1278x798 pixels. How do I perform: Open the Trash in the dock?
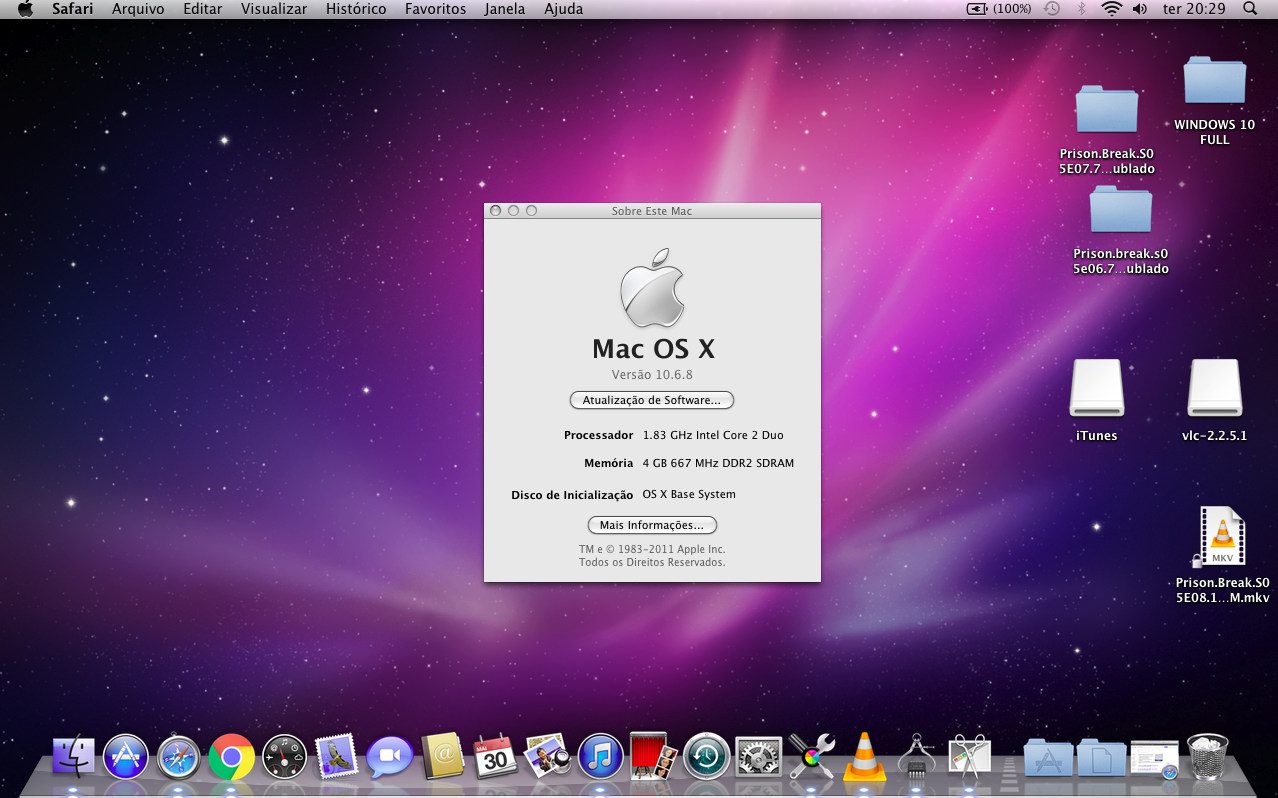pyautogui.click(x=1207, y=756)
